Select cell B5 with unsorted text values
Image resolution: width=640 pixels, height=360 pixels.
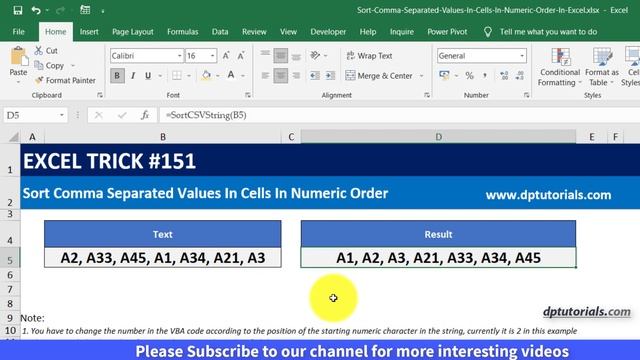pyautogui.click(x=163, y=258)
